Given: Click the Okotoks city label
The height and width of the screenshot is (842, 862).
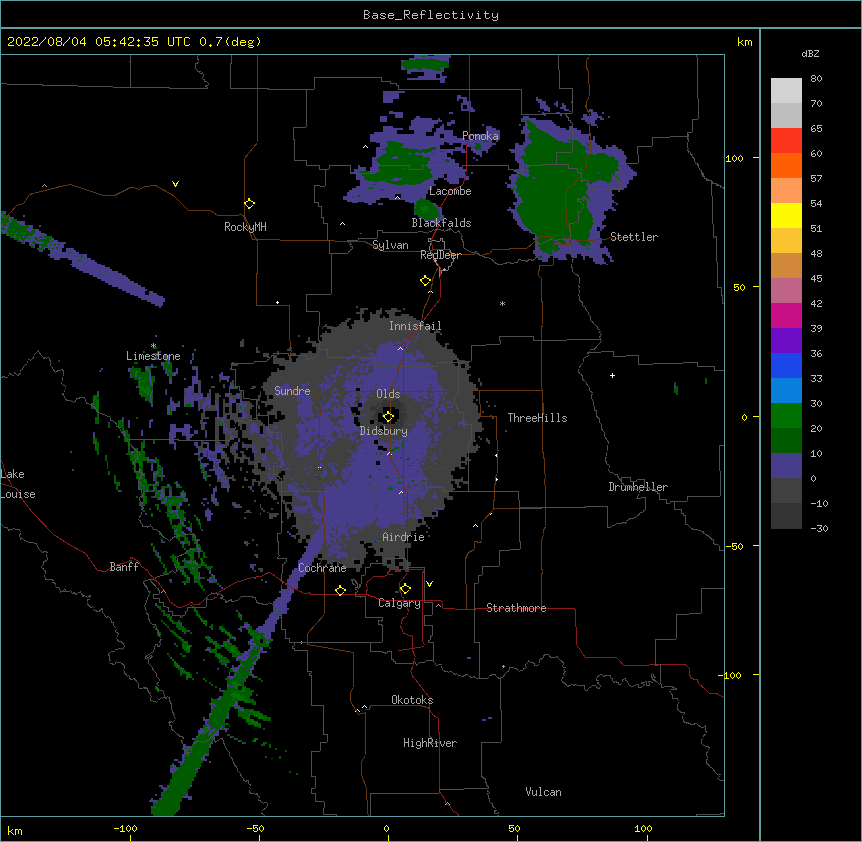Looking at the screenshot, I should [412, 700].
